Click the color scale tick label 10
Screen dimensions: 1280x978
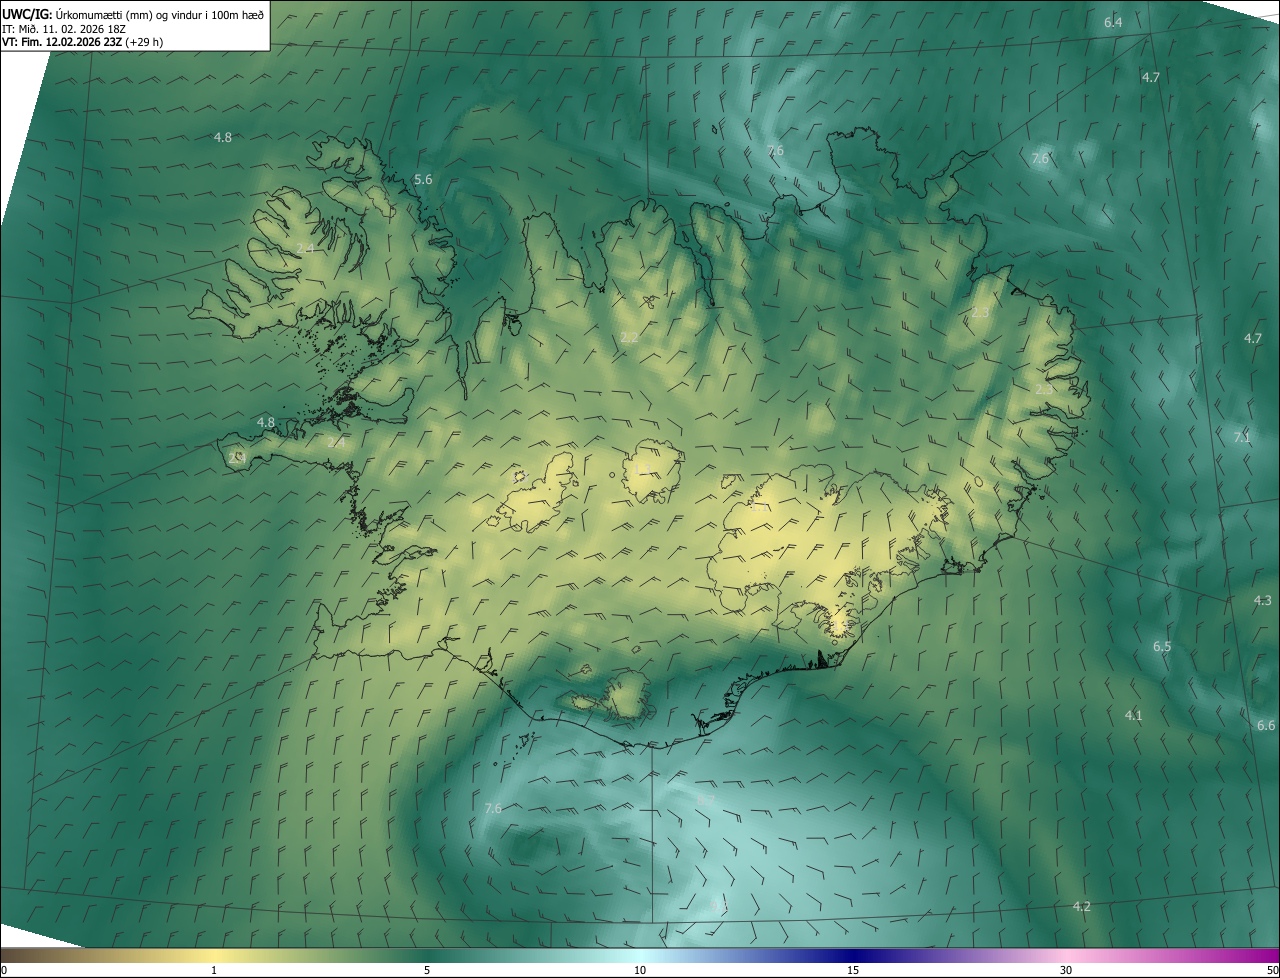pos(640,970)
